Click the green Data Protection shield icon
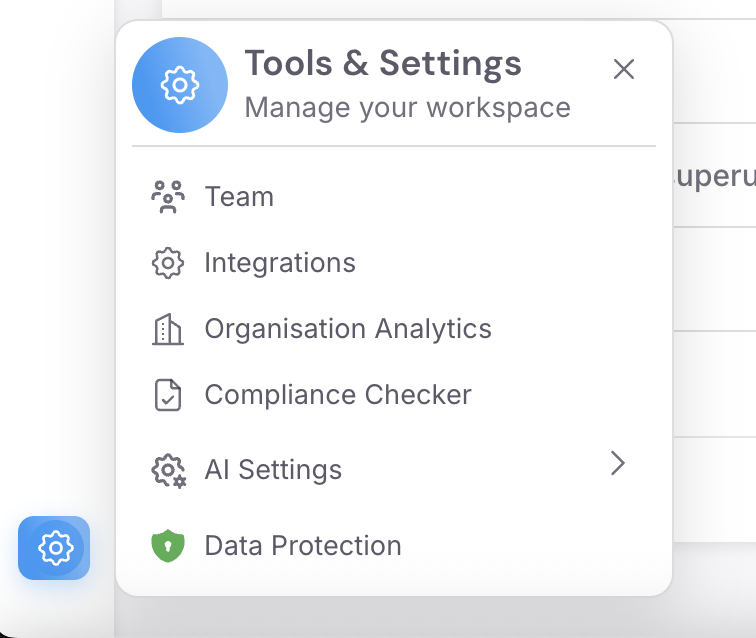The width and height of the screenshot is (756, 638). (168, 546)
